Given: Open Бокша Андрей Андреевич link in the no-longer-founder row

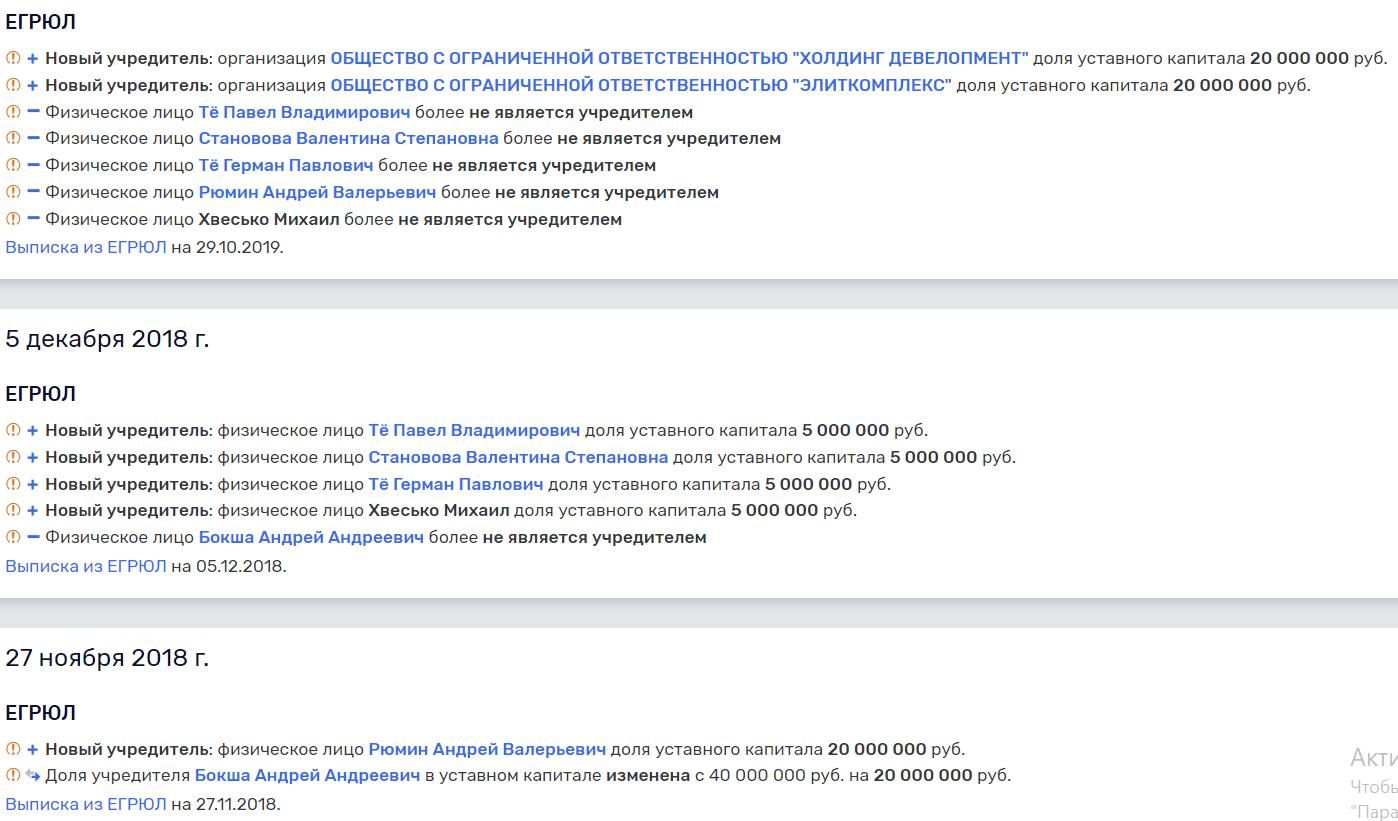Looking at the screenshot, I should [x=311, y=537].
